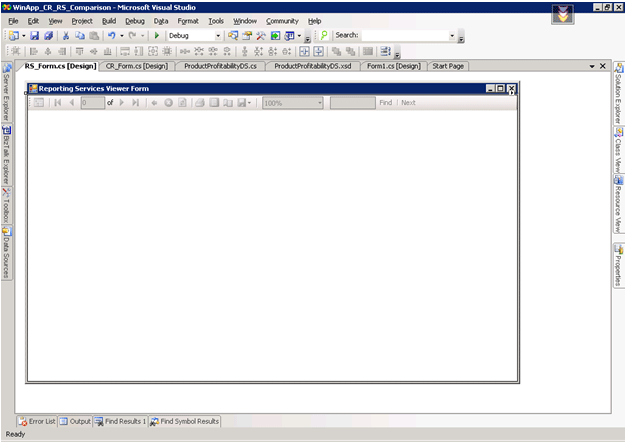
Task: Click the Save All icon
Action: (48, 36)
